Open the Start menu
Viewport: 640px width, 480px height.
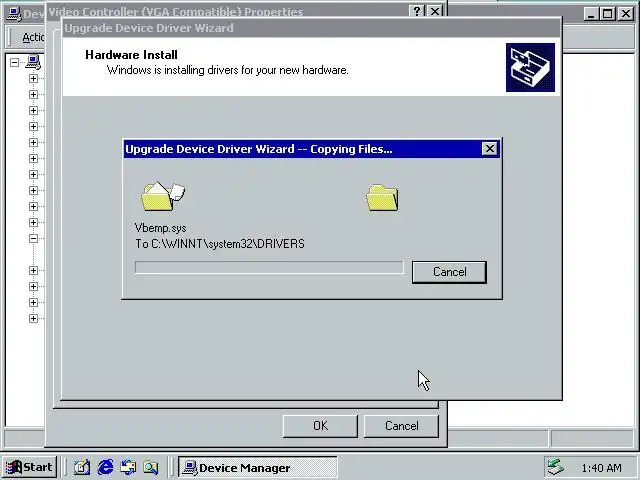pos(29,467)
